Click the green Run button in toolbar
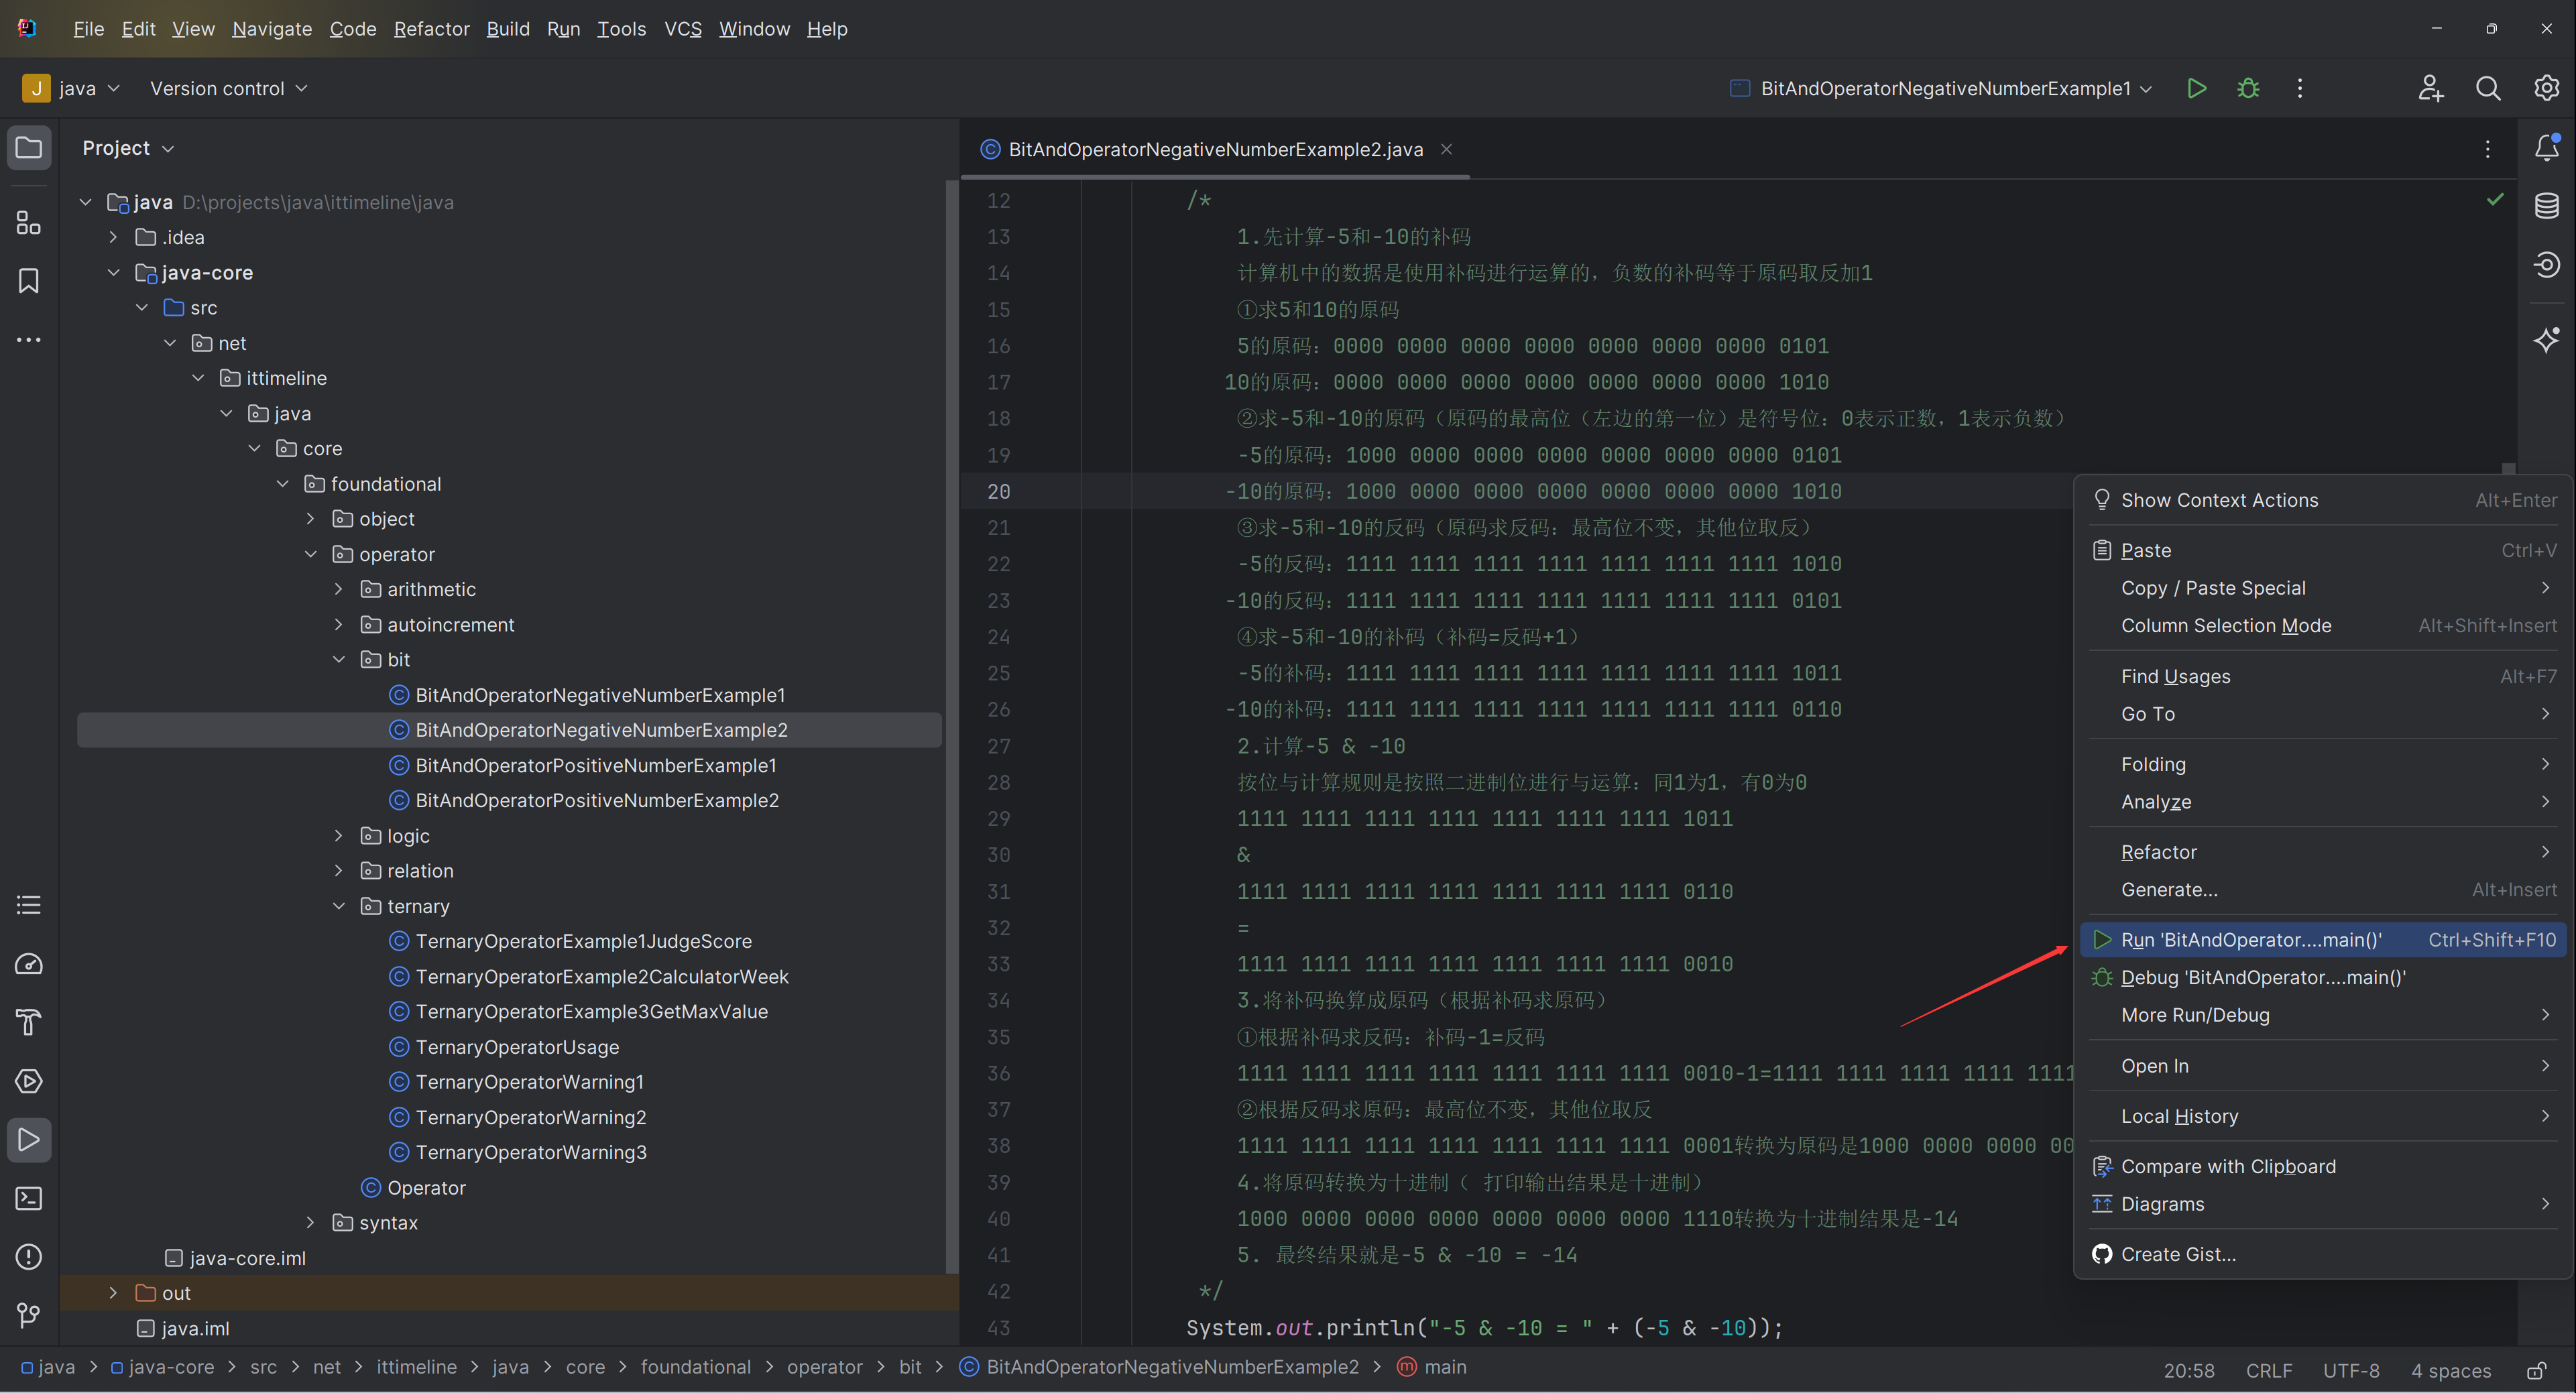 coord(2196,88)
